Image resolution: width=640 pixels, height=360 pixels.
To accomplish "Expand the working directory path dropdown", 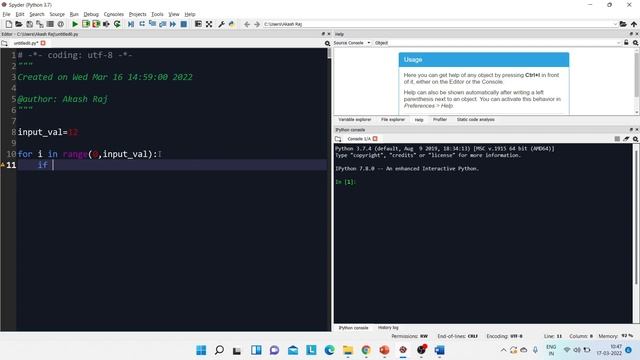I will [x=615, y=24].
